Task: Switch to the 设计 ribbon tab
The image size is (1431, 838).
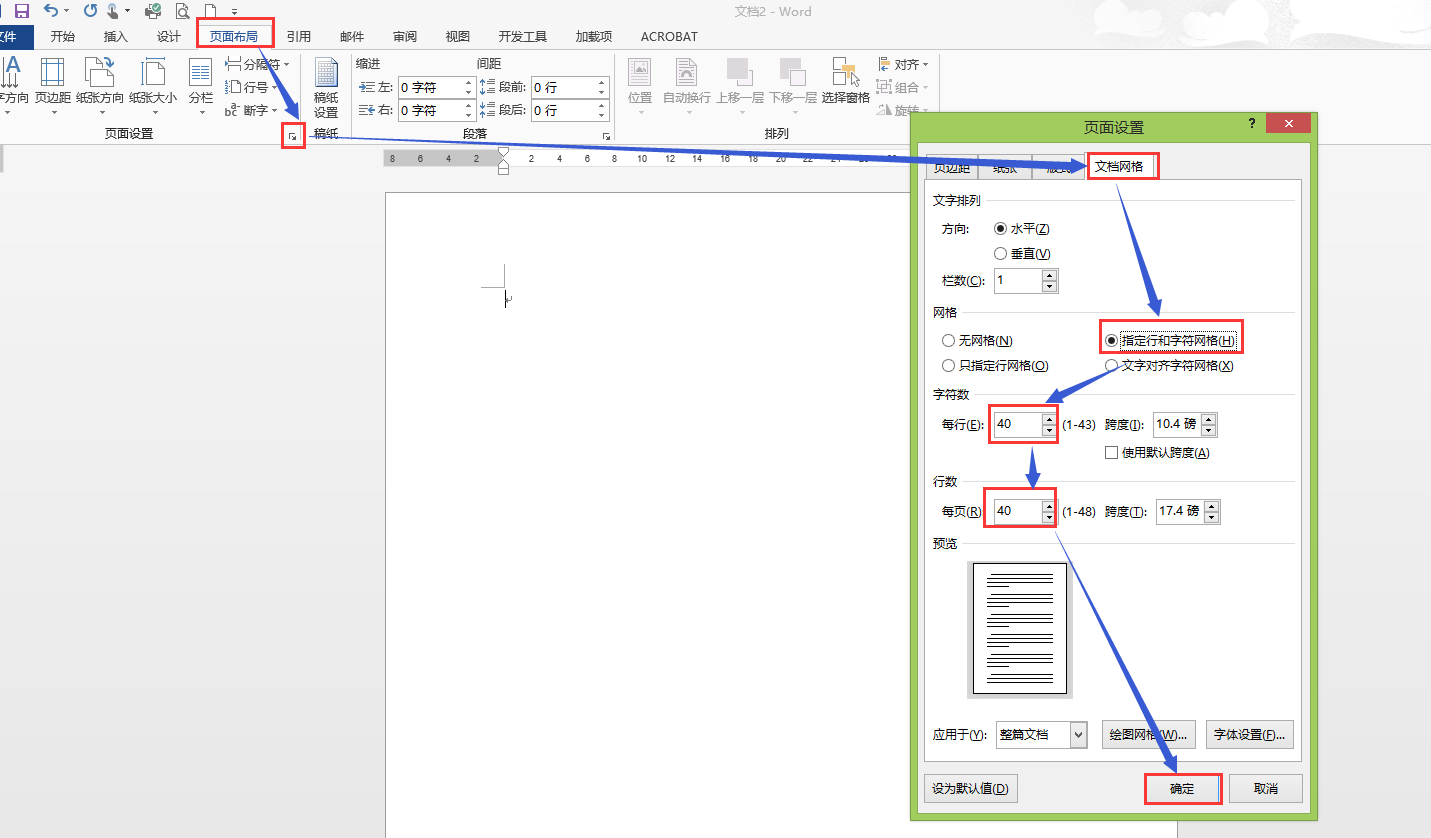Action: (169, 36)
